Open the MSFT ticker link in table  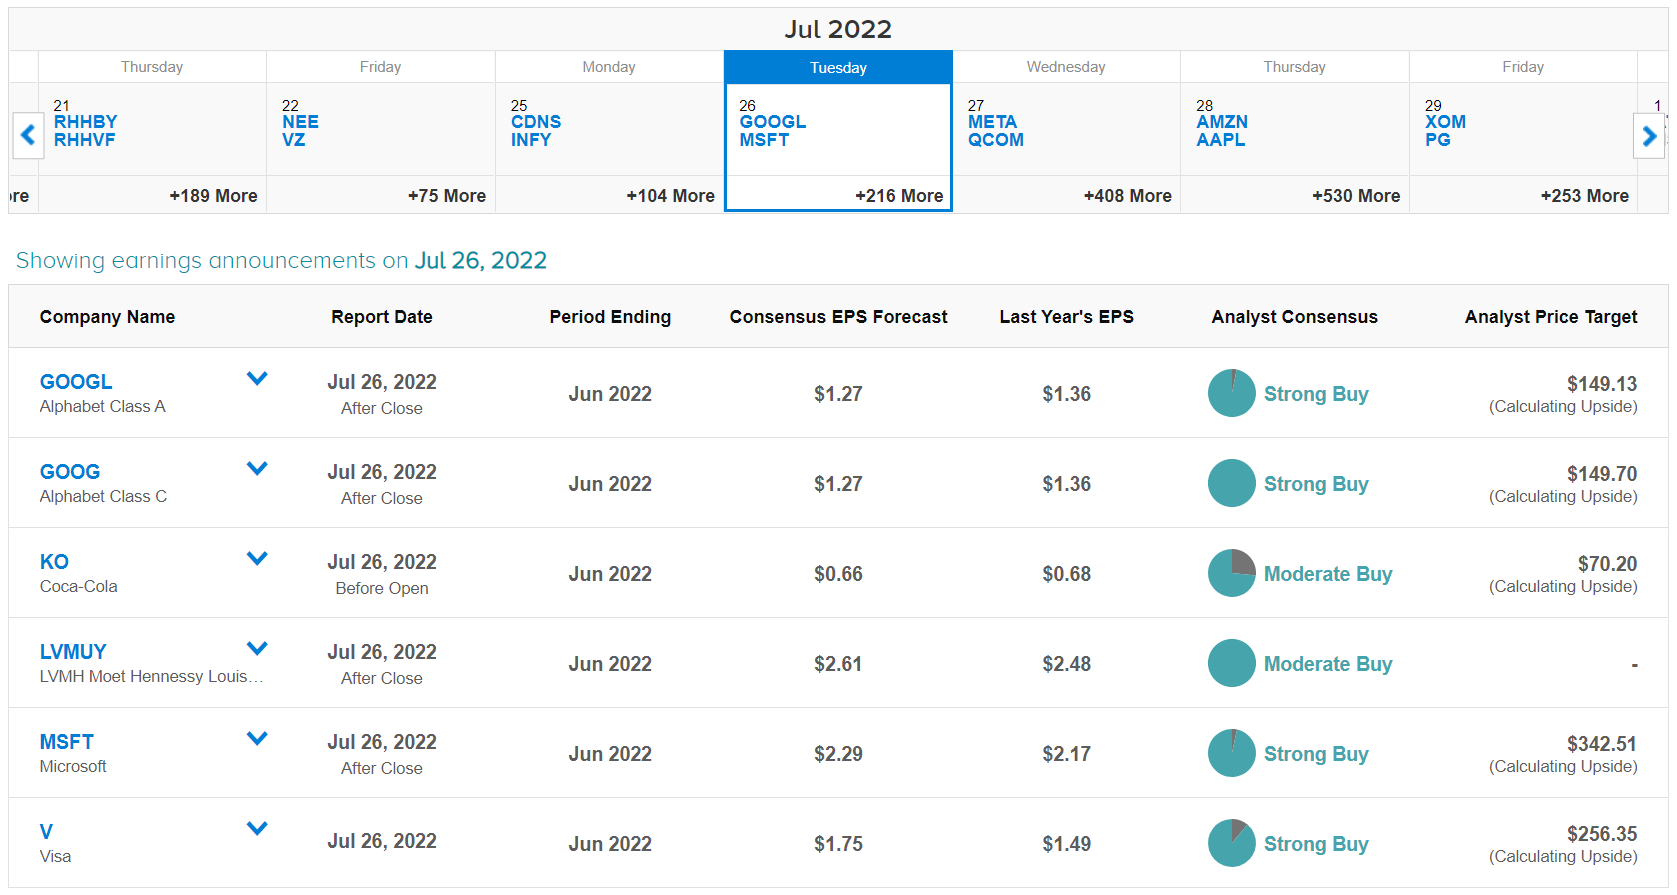point(67,742)
